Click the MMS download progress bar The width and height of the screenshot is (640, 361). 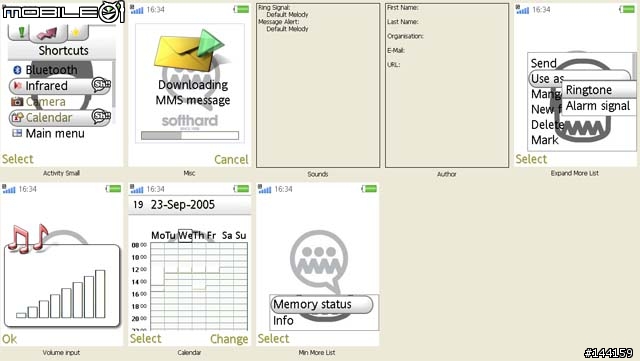190,136
